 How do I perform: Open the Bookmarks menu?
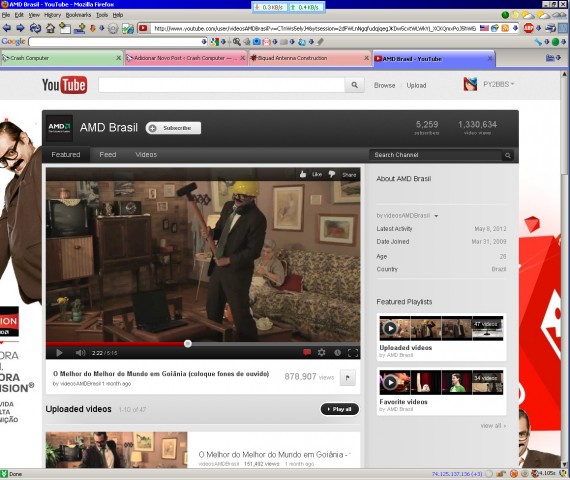(x=78, y=15)
